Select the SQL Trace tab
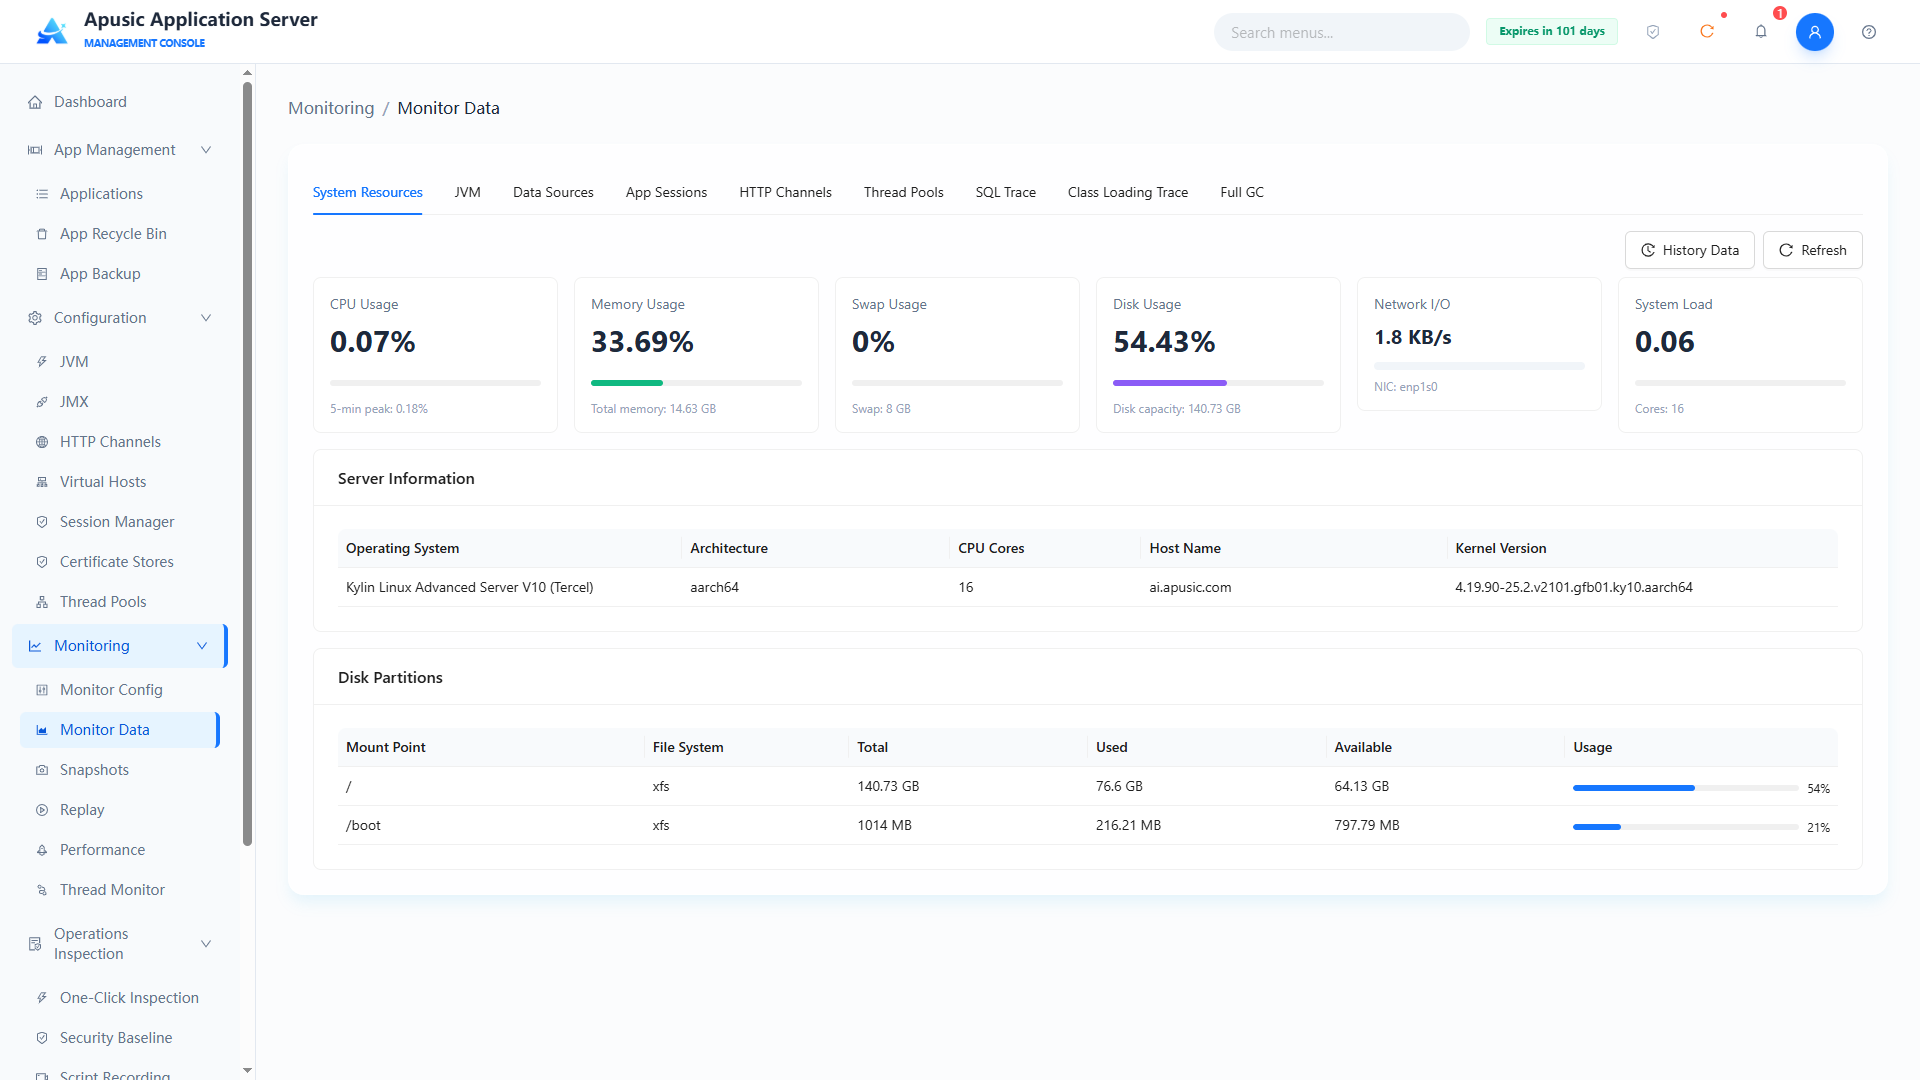The height and width of the screenshot is (1080, 1920). click(x=1005, y=192)
